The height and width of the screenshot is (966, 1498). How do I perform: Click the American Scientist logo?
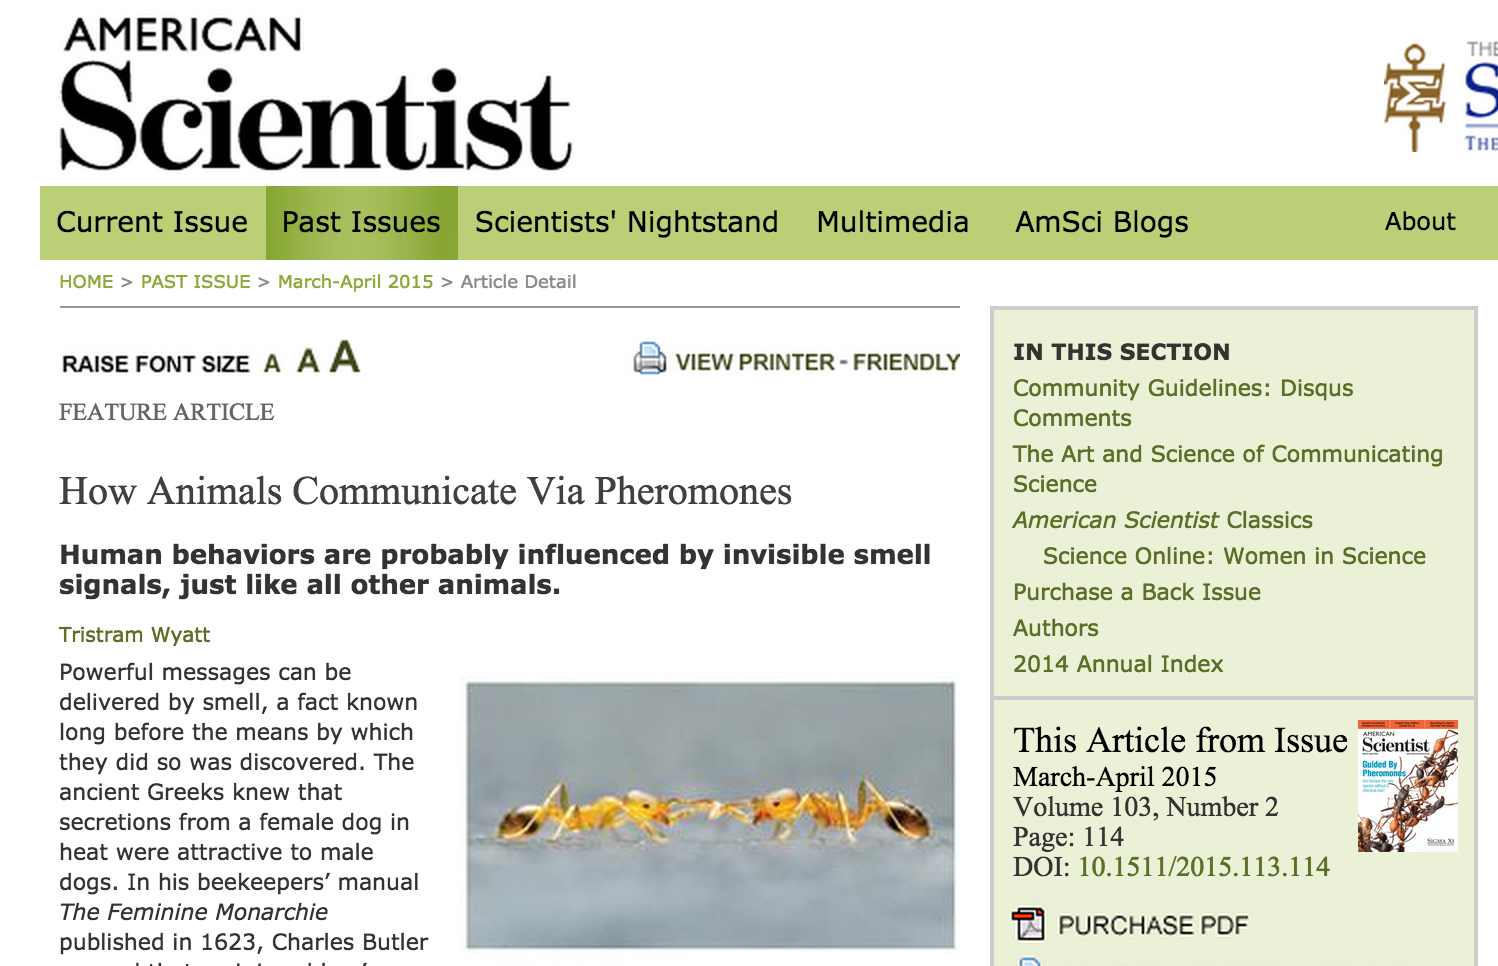point(314,97)
